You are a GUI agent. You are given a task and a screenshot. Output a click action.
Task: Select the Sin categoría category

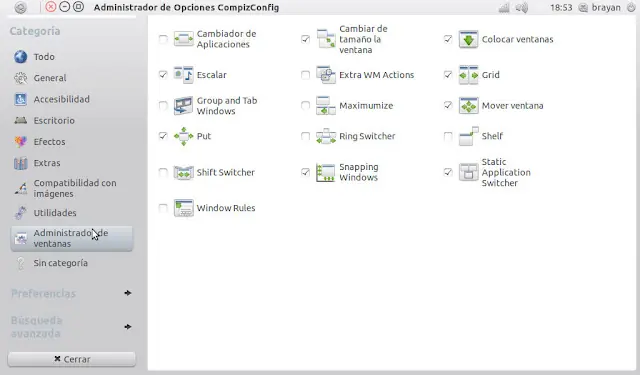pos(72,263)
